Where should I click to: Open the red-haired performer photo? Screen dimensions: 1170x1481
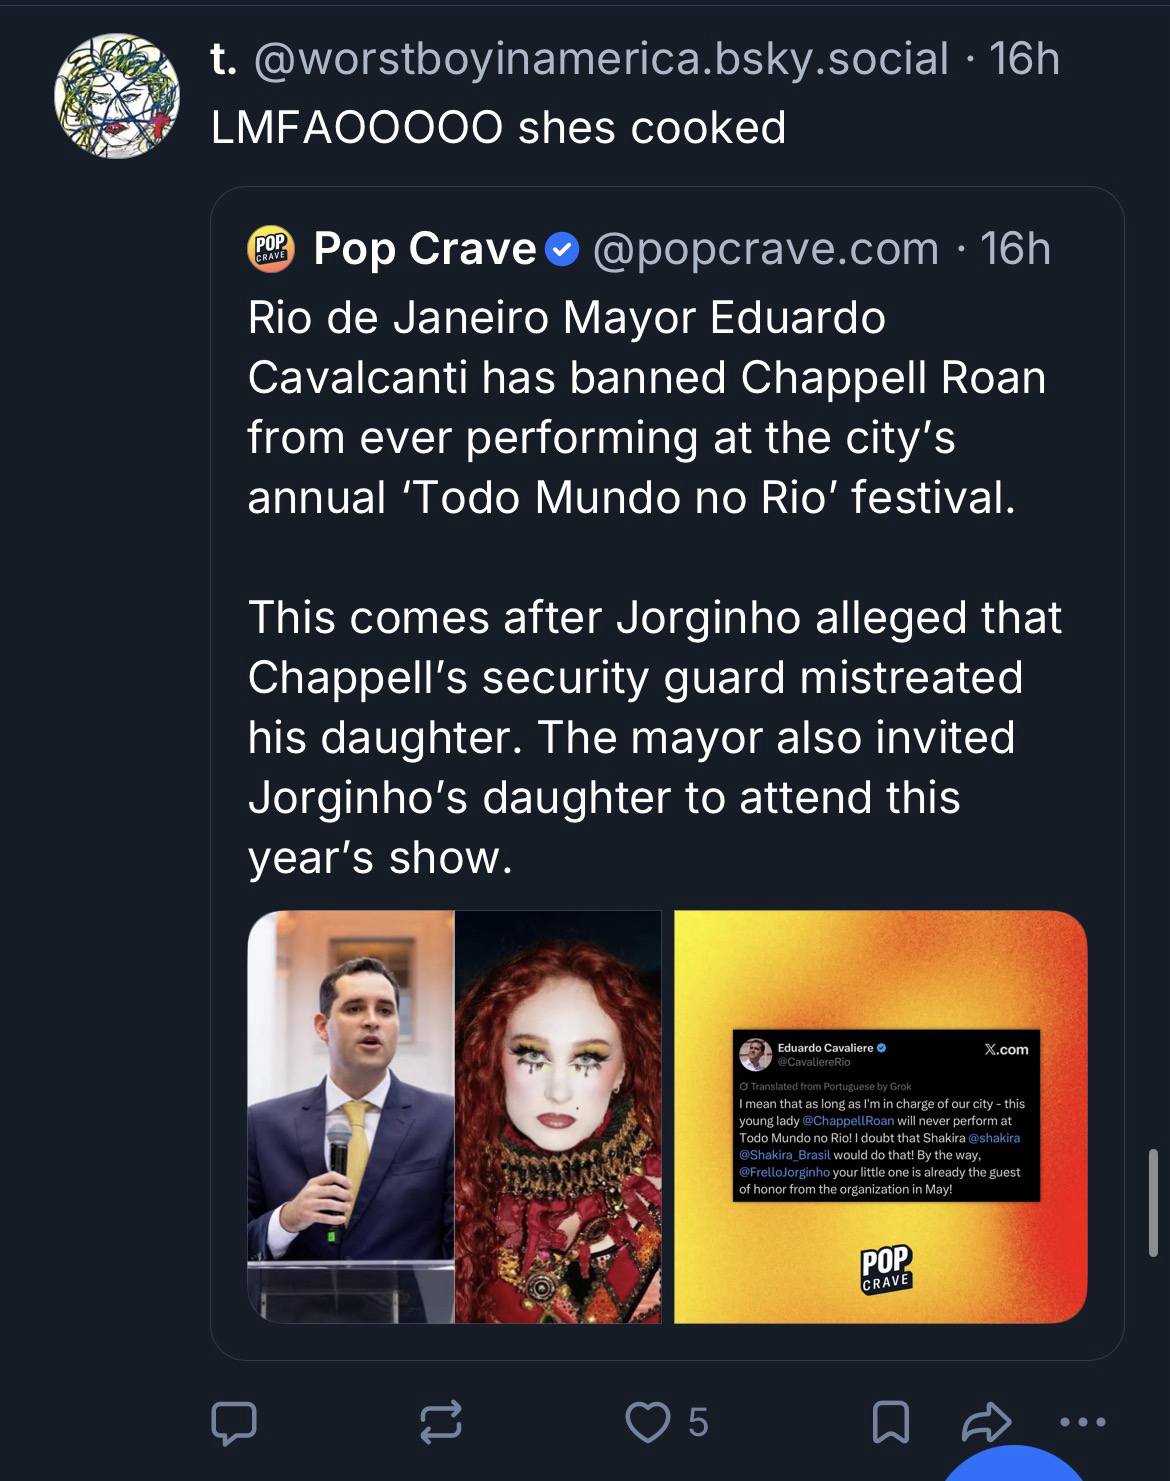[x=558, y=1116]
